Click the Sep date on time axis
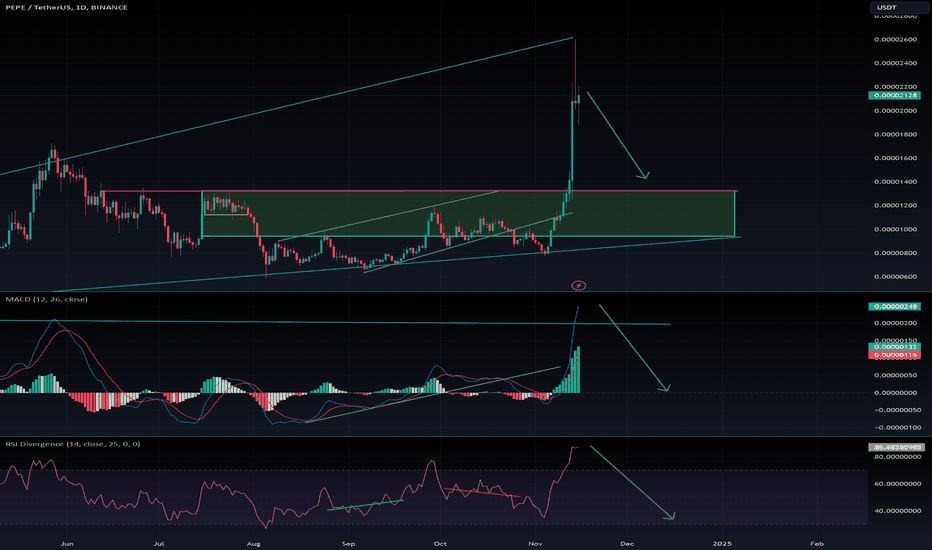The image size is (932, 550). (x=348, y=543)
